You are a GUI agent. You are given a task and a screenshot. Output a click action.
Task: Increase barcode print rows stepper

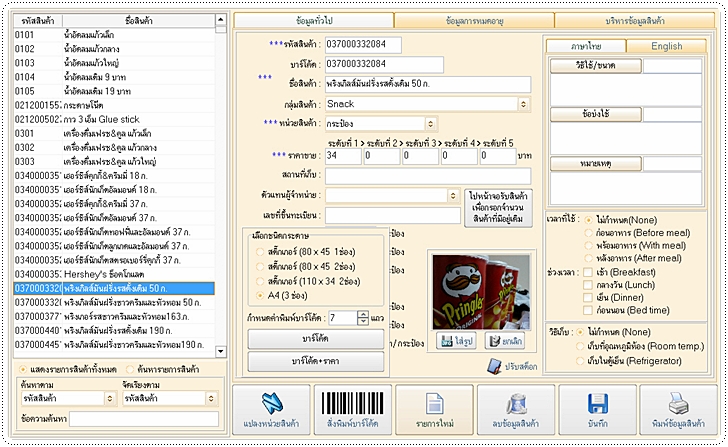[363, 314]
